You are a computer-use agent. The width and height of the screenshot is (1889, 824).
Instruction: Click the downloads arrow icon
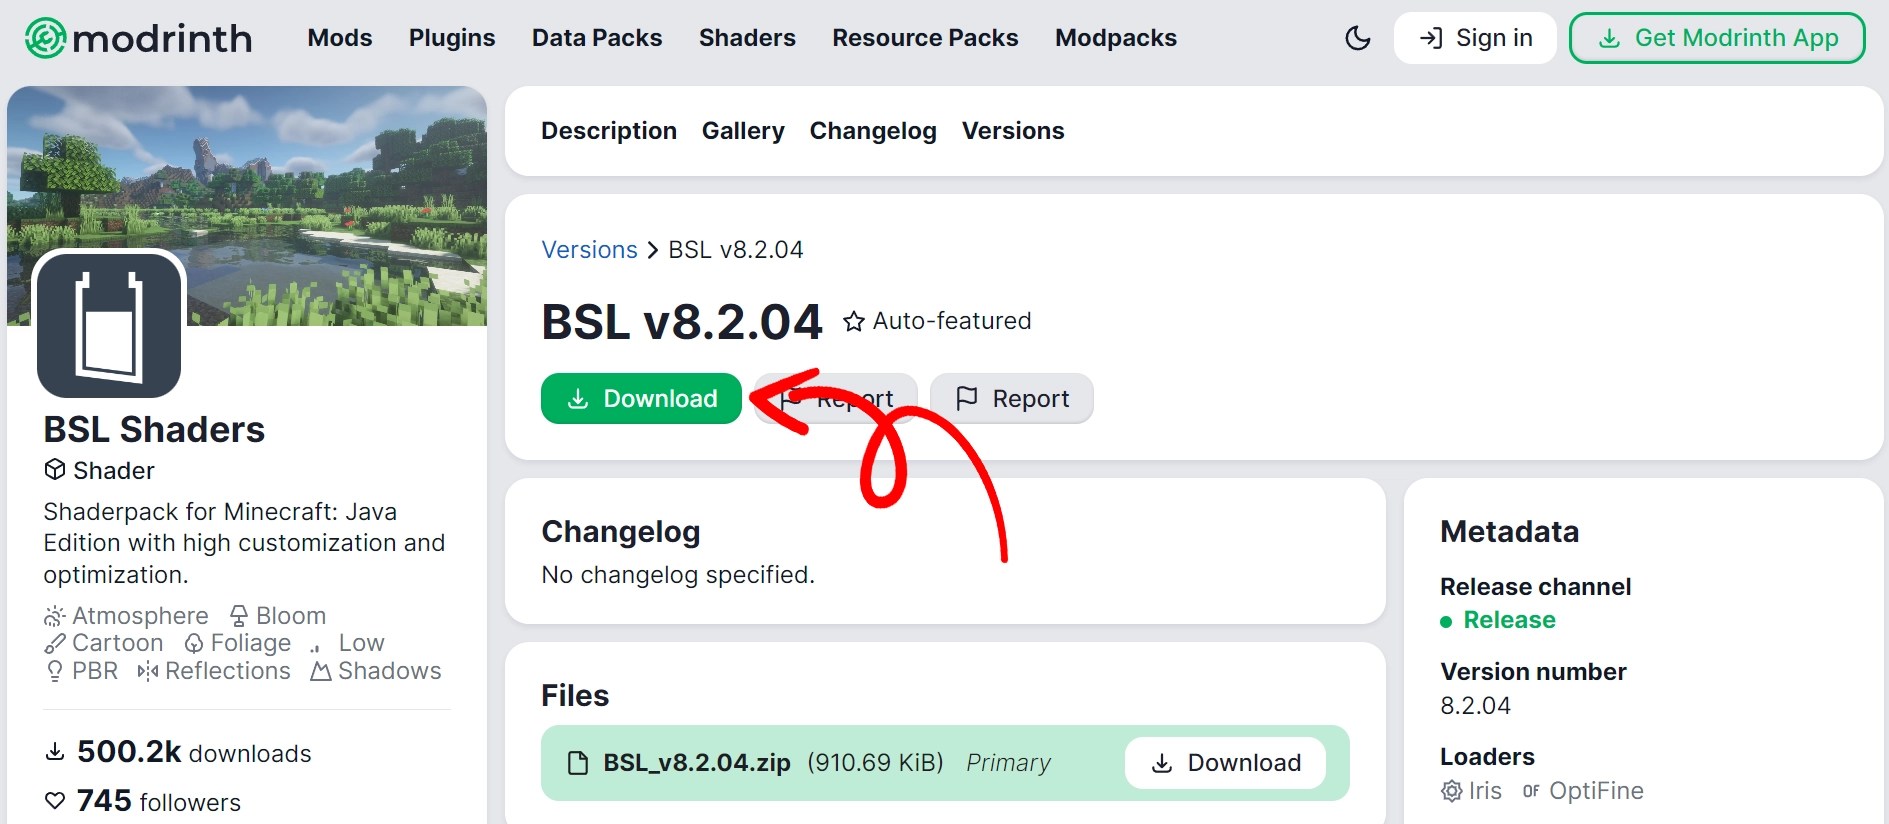point(56,751)
